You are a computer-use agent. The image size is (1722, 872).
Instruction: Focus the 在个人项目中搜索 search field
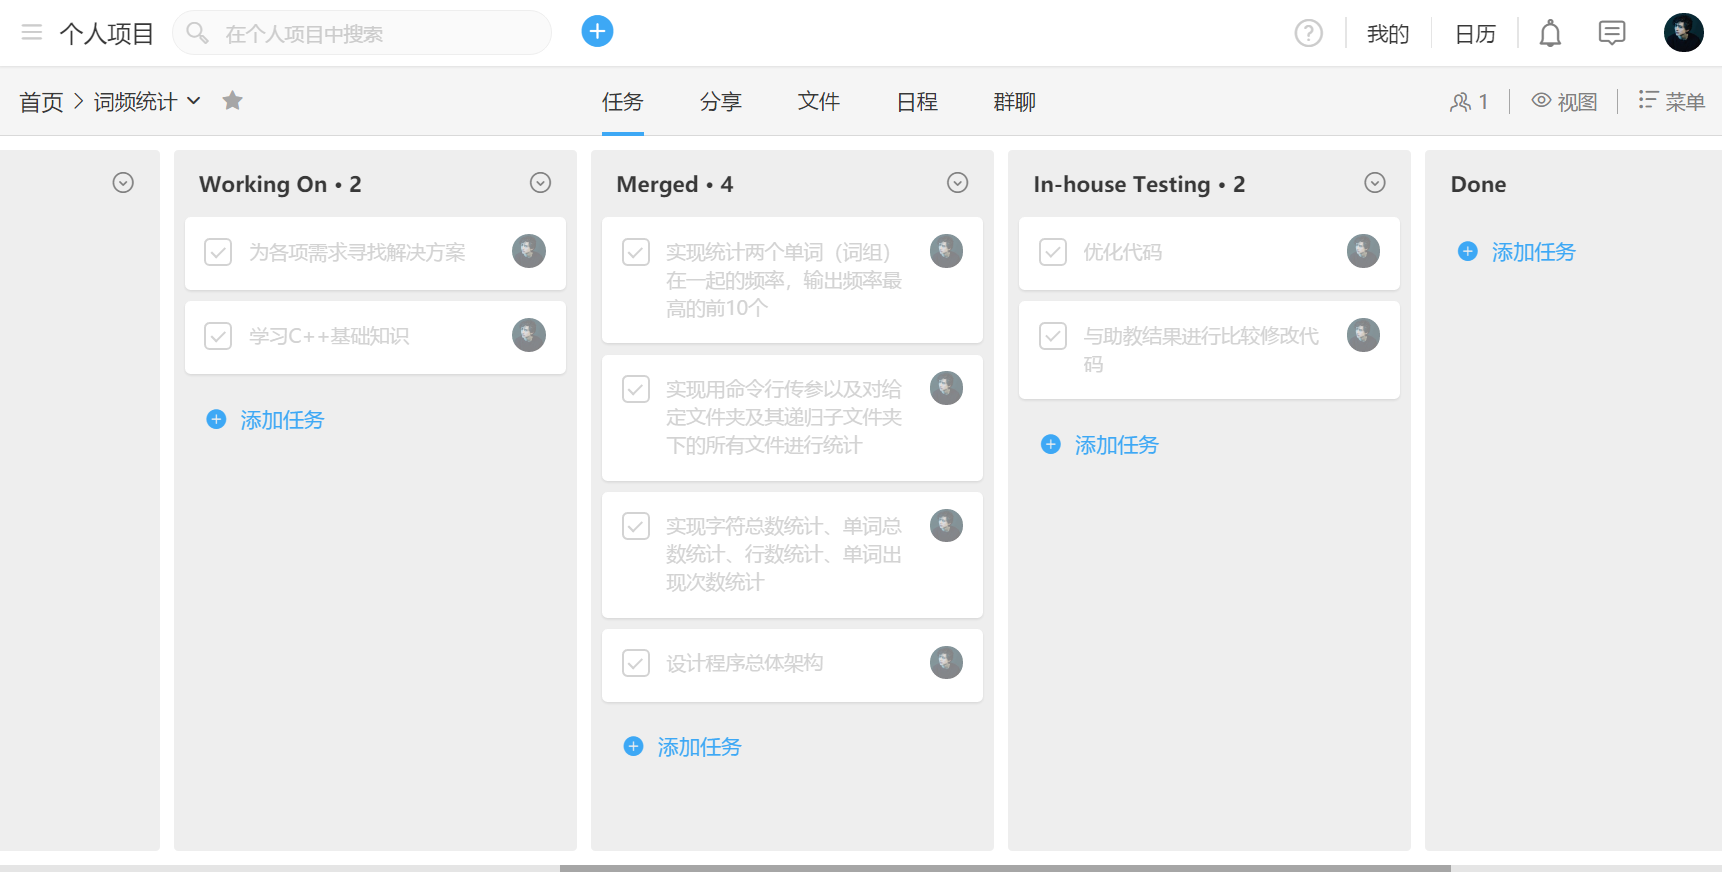click(362, 33)
